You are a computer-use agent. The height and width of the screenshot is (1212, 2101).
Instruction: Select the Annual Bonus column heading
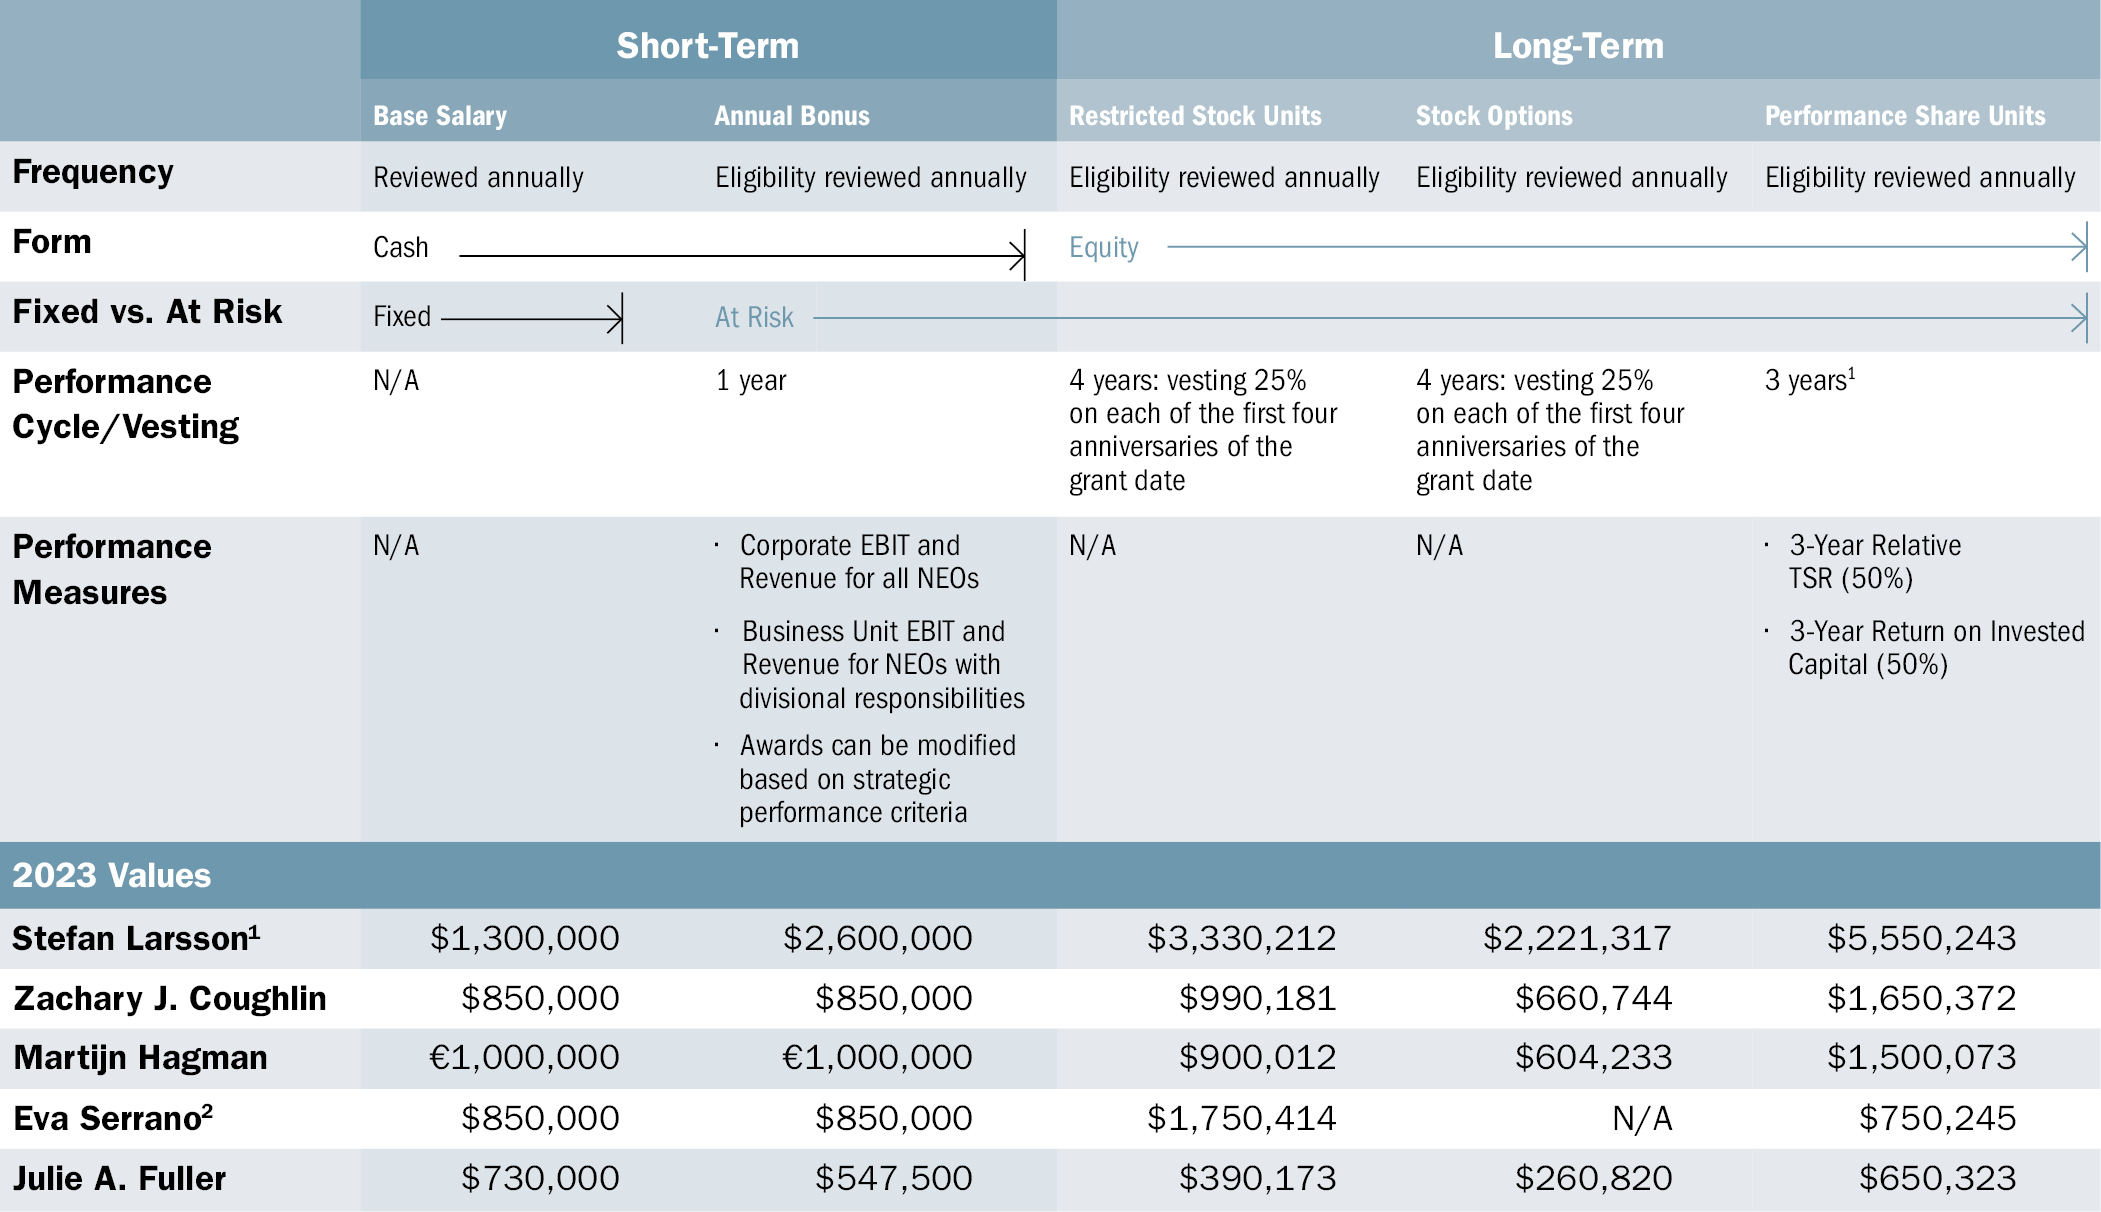coord(791,116)
